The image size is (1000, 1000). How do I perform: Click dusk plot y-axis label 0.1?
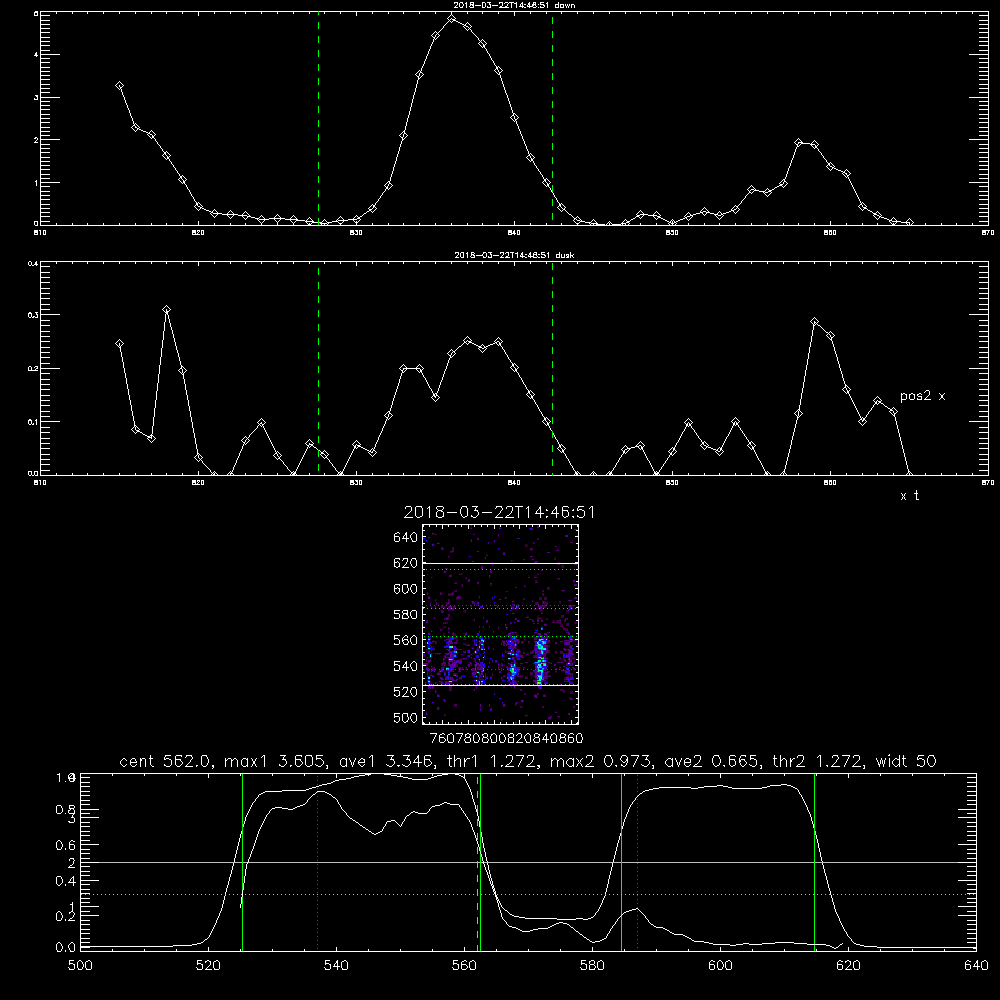tap(32, 422)
